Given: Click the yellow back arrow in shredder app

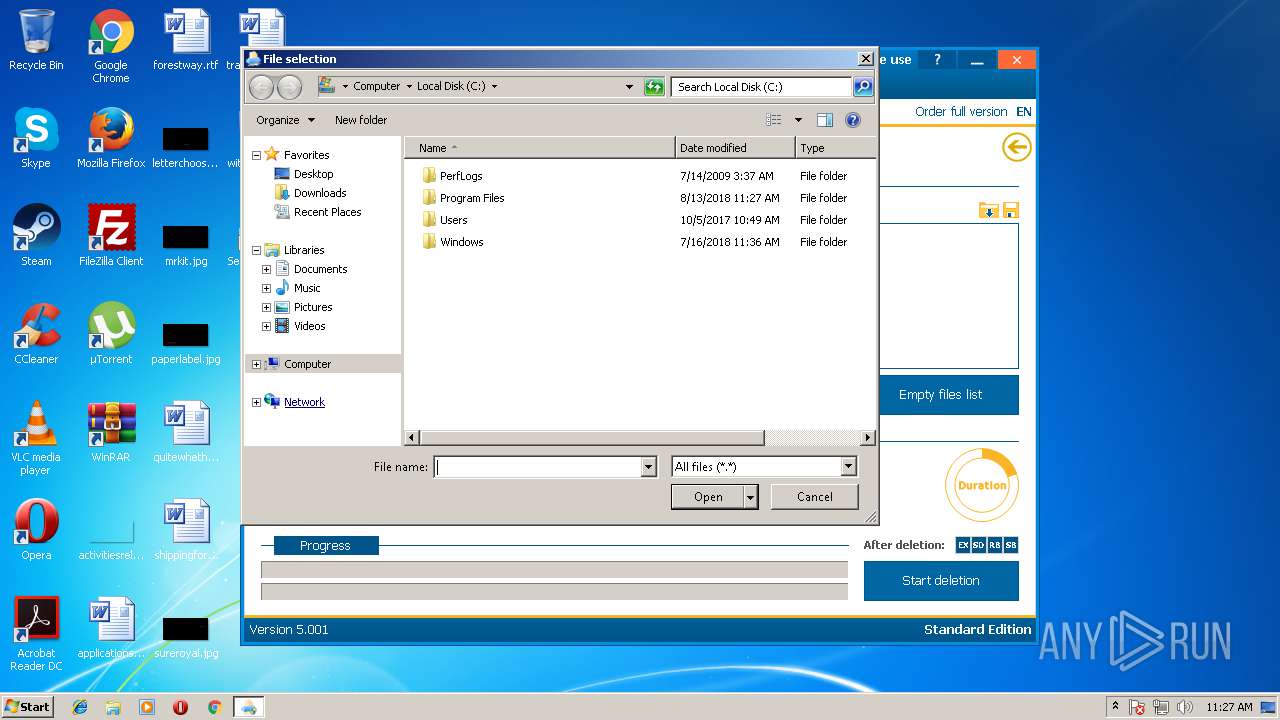Looking at the screenshot, I should point(1016,148).
